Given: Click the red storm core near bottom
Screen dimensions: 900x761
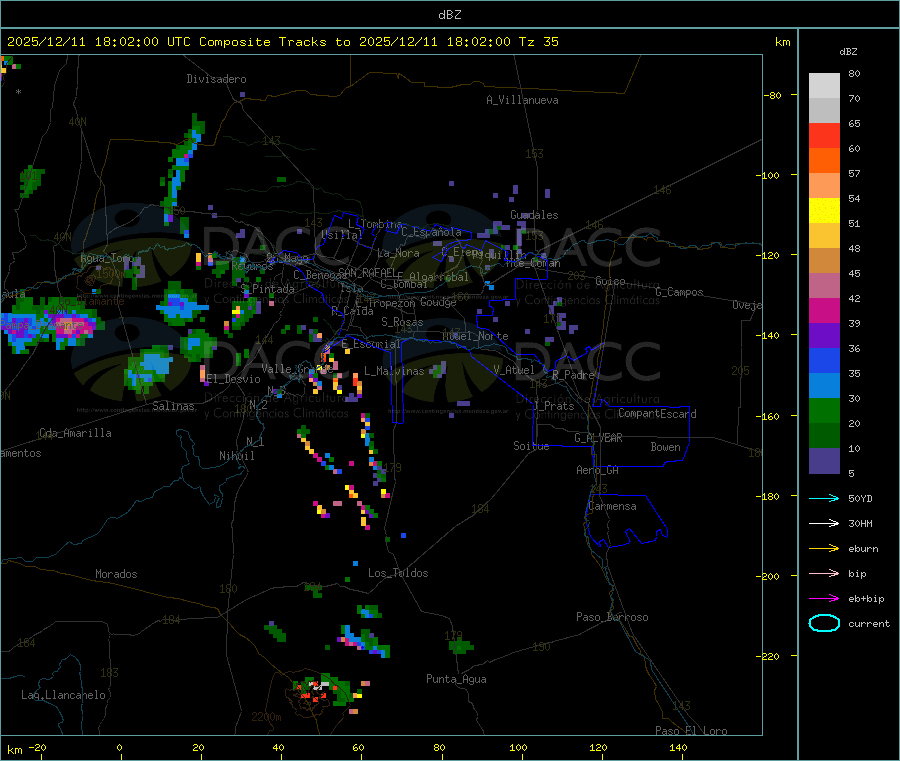Looking at the screenshot, I should pos(314,691).
